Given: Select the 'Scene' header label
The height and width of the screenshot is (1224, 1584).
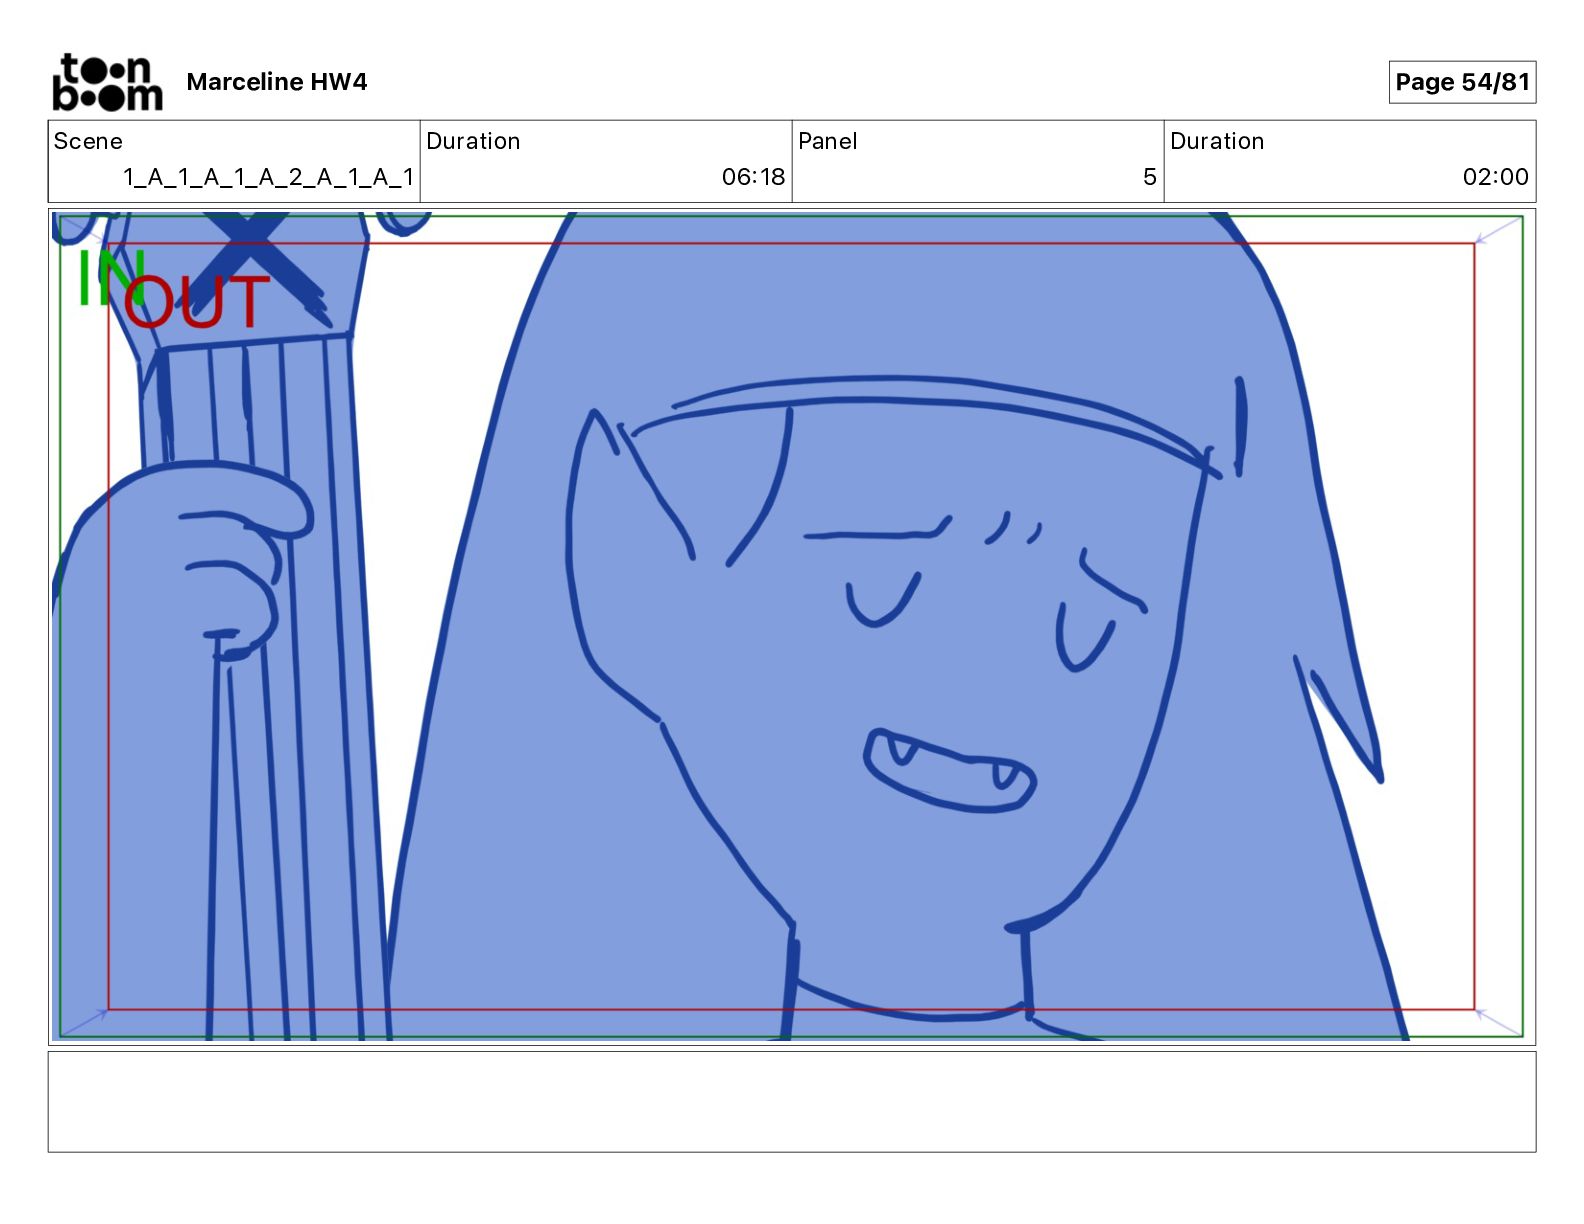Looking at the screenshot, I should tap(88, 141).
